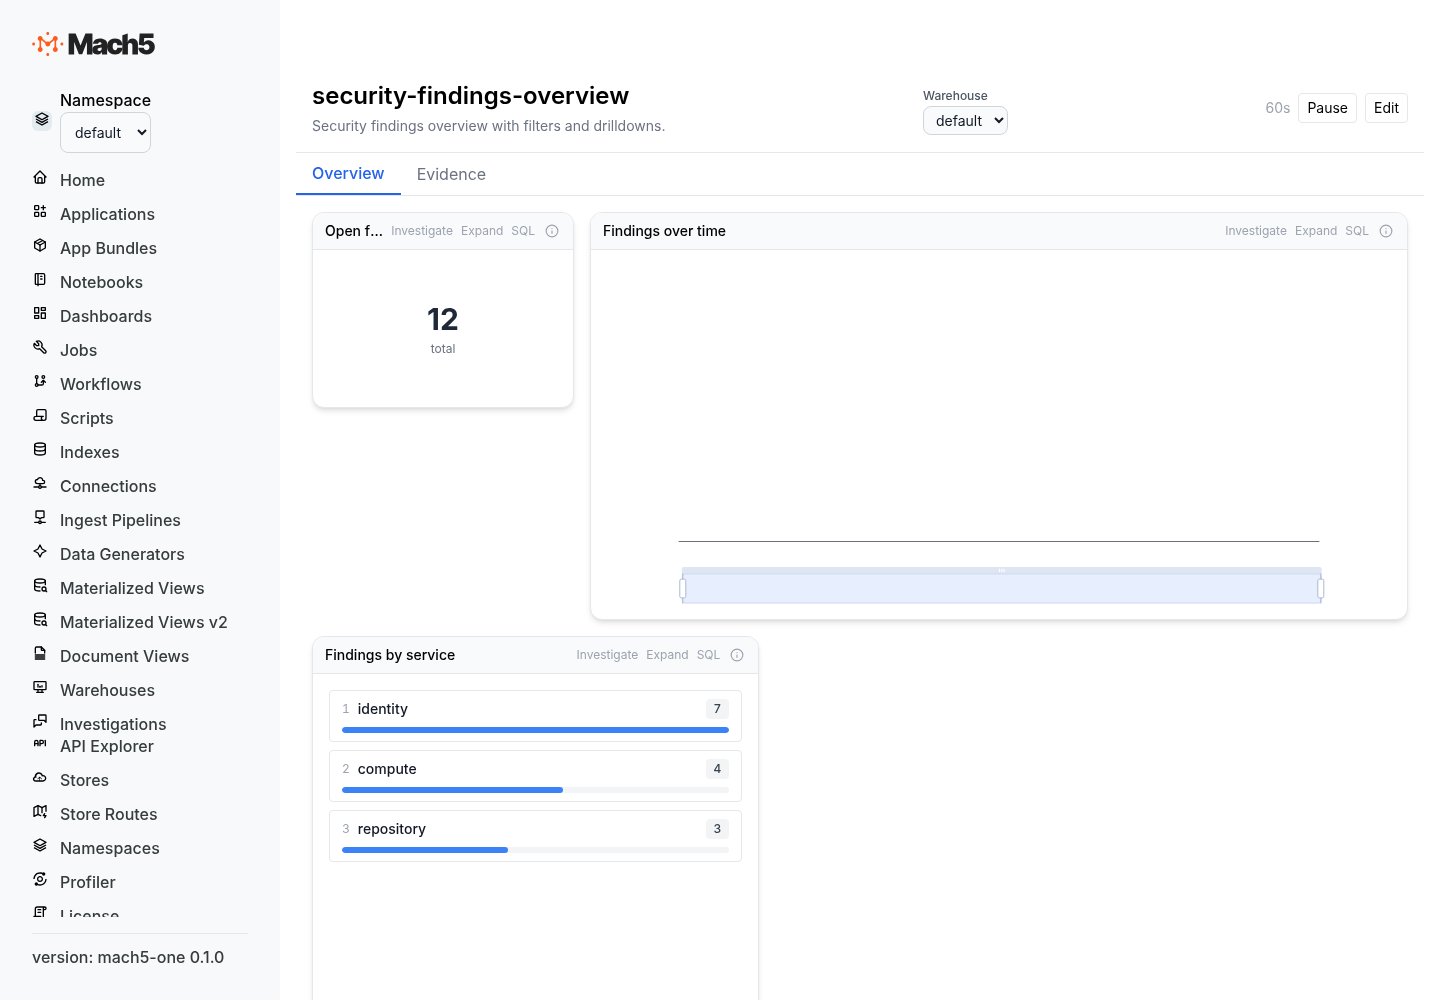Click the Stores sidebar icon

[40, 778]
